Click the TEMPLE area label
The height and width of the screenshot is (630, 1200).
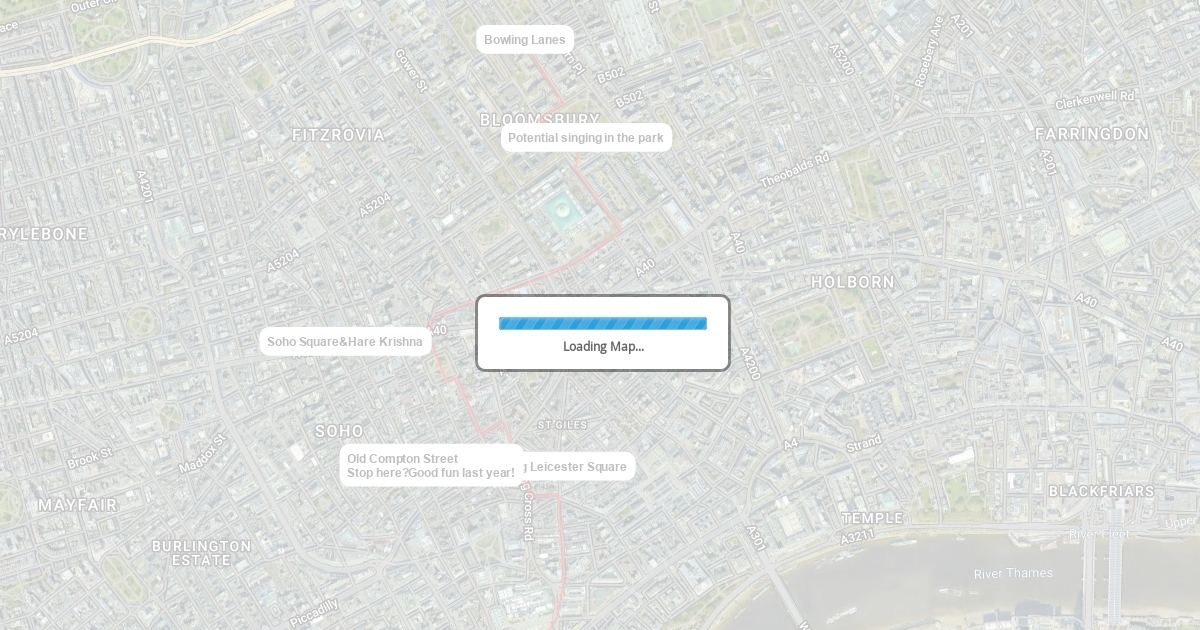pyautogui.click(x=872, y=518)
